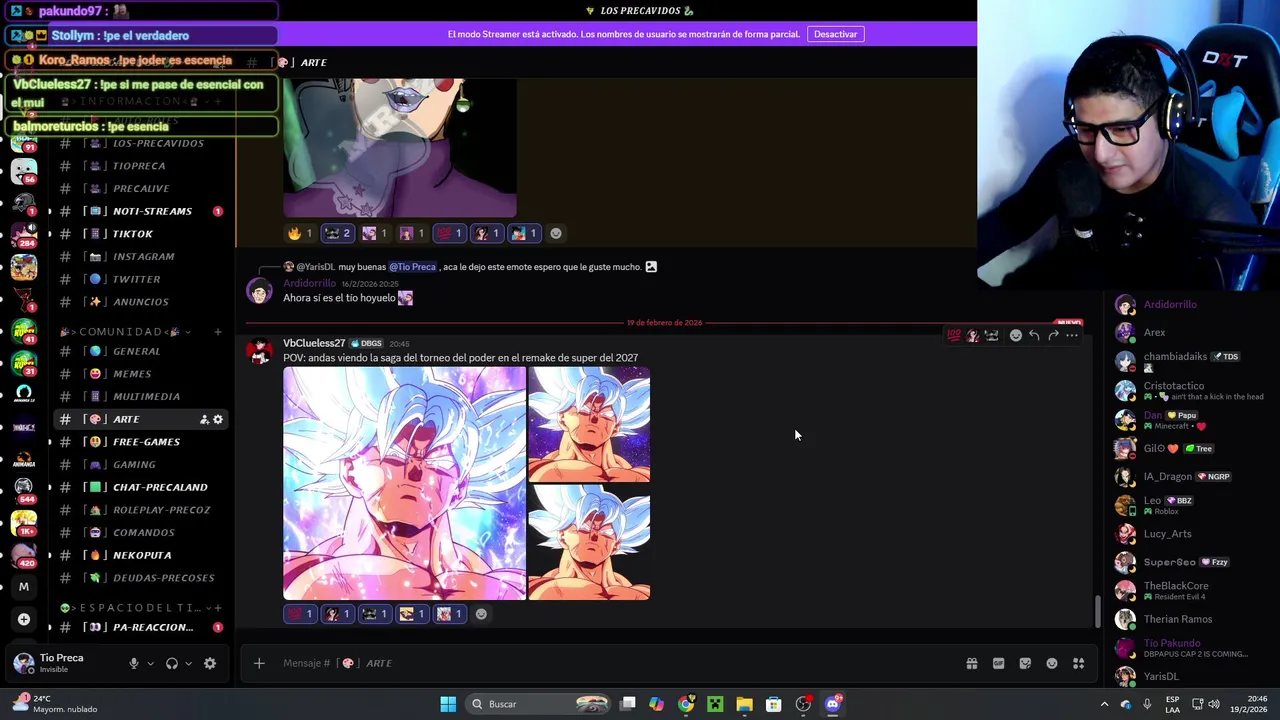The width and height of the screenshot is (1280, 720).
Task: Open emoji reaction picker in message toolbar
Action: (1015, 336)
